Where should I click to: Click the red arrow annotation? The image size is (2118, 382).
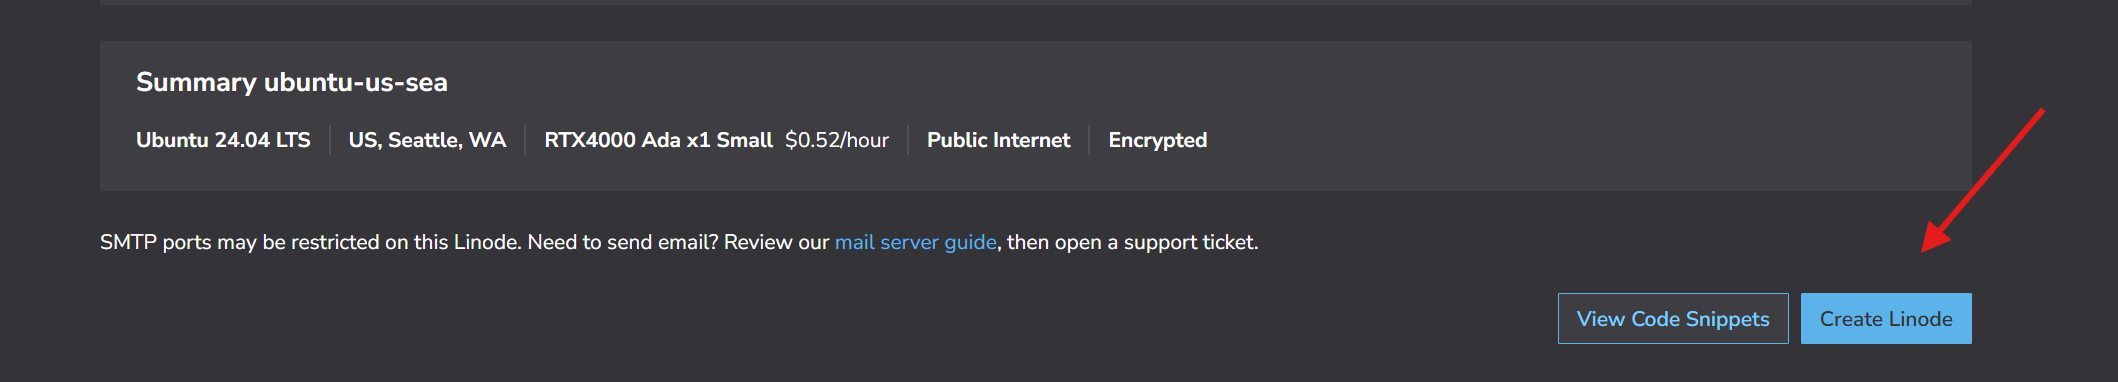(1983, 180)
